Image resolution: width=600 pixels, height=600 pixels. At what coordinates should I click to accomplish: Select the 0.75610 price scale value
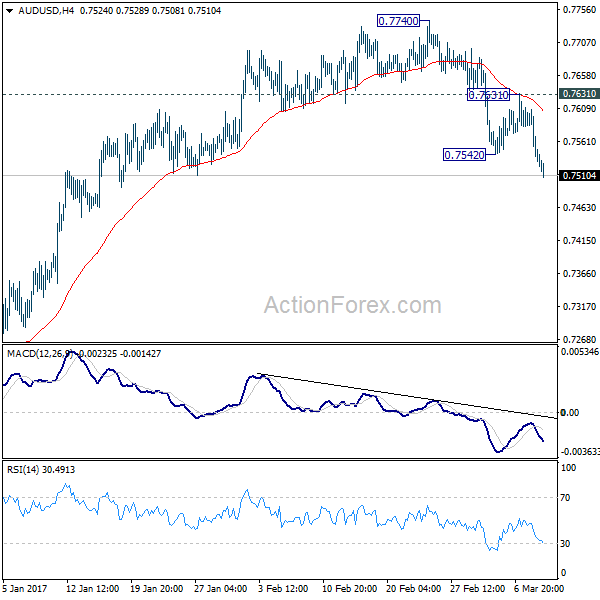(579, 142)
